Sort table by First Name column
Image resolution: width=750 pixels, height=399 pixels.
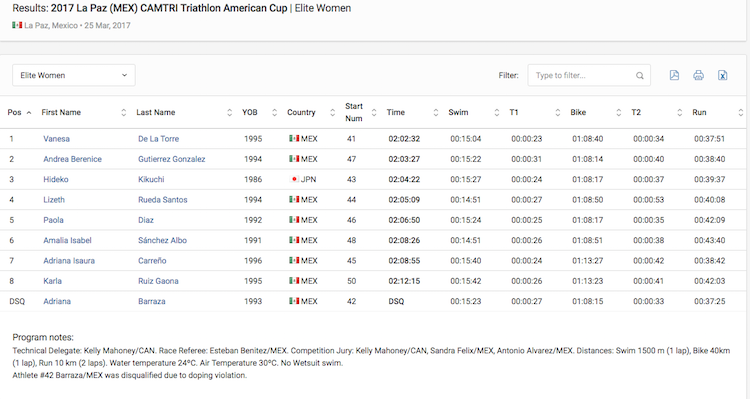[83, 112]
